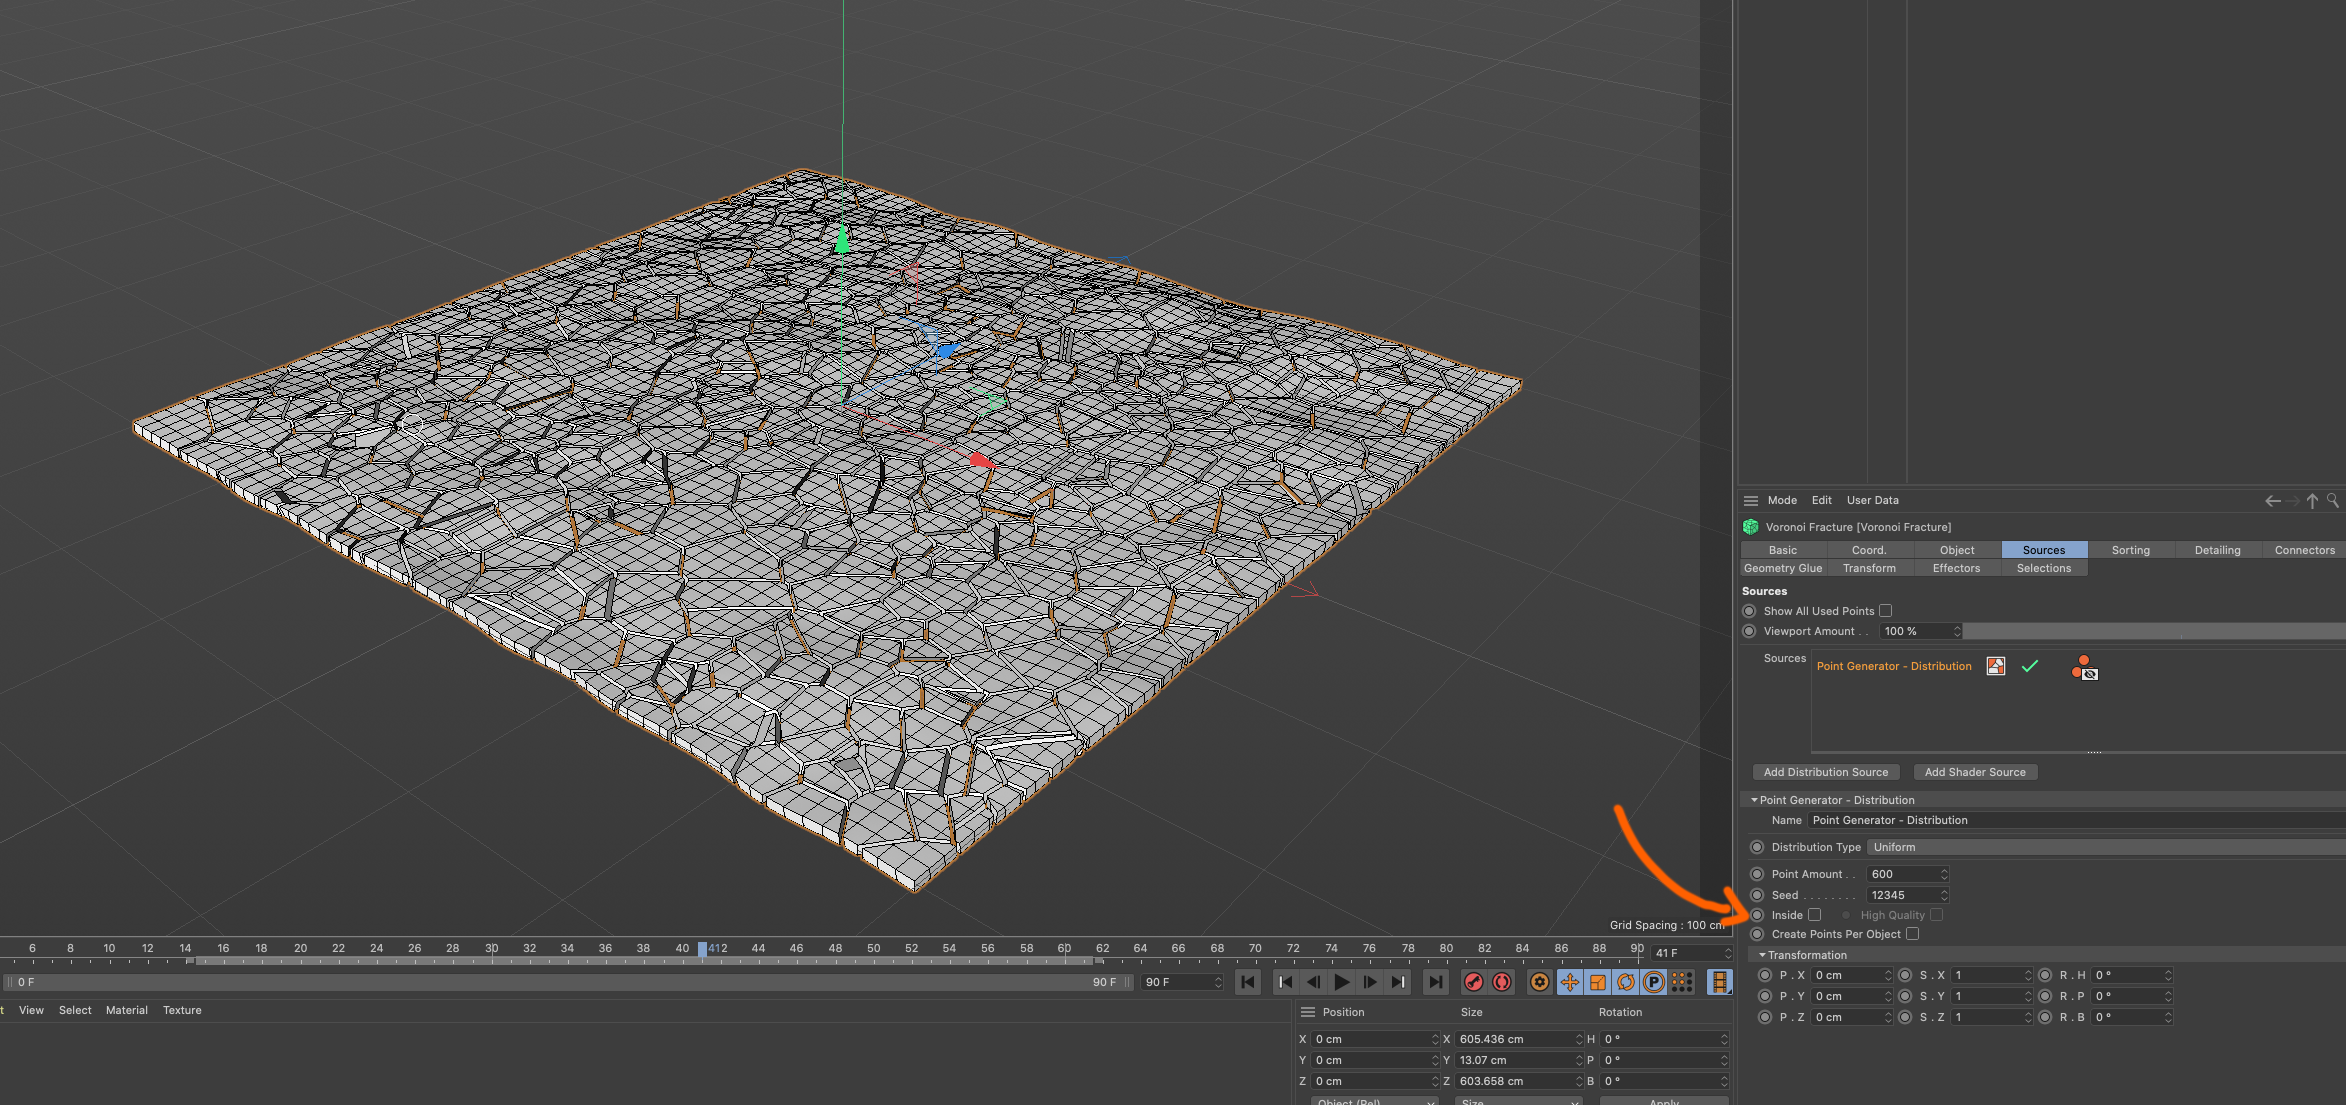Screen dimensions: 2346x1105
Task: Click the Record Active Objects key icon
Action: click(1473, 982)
